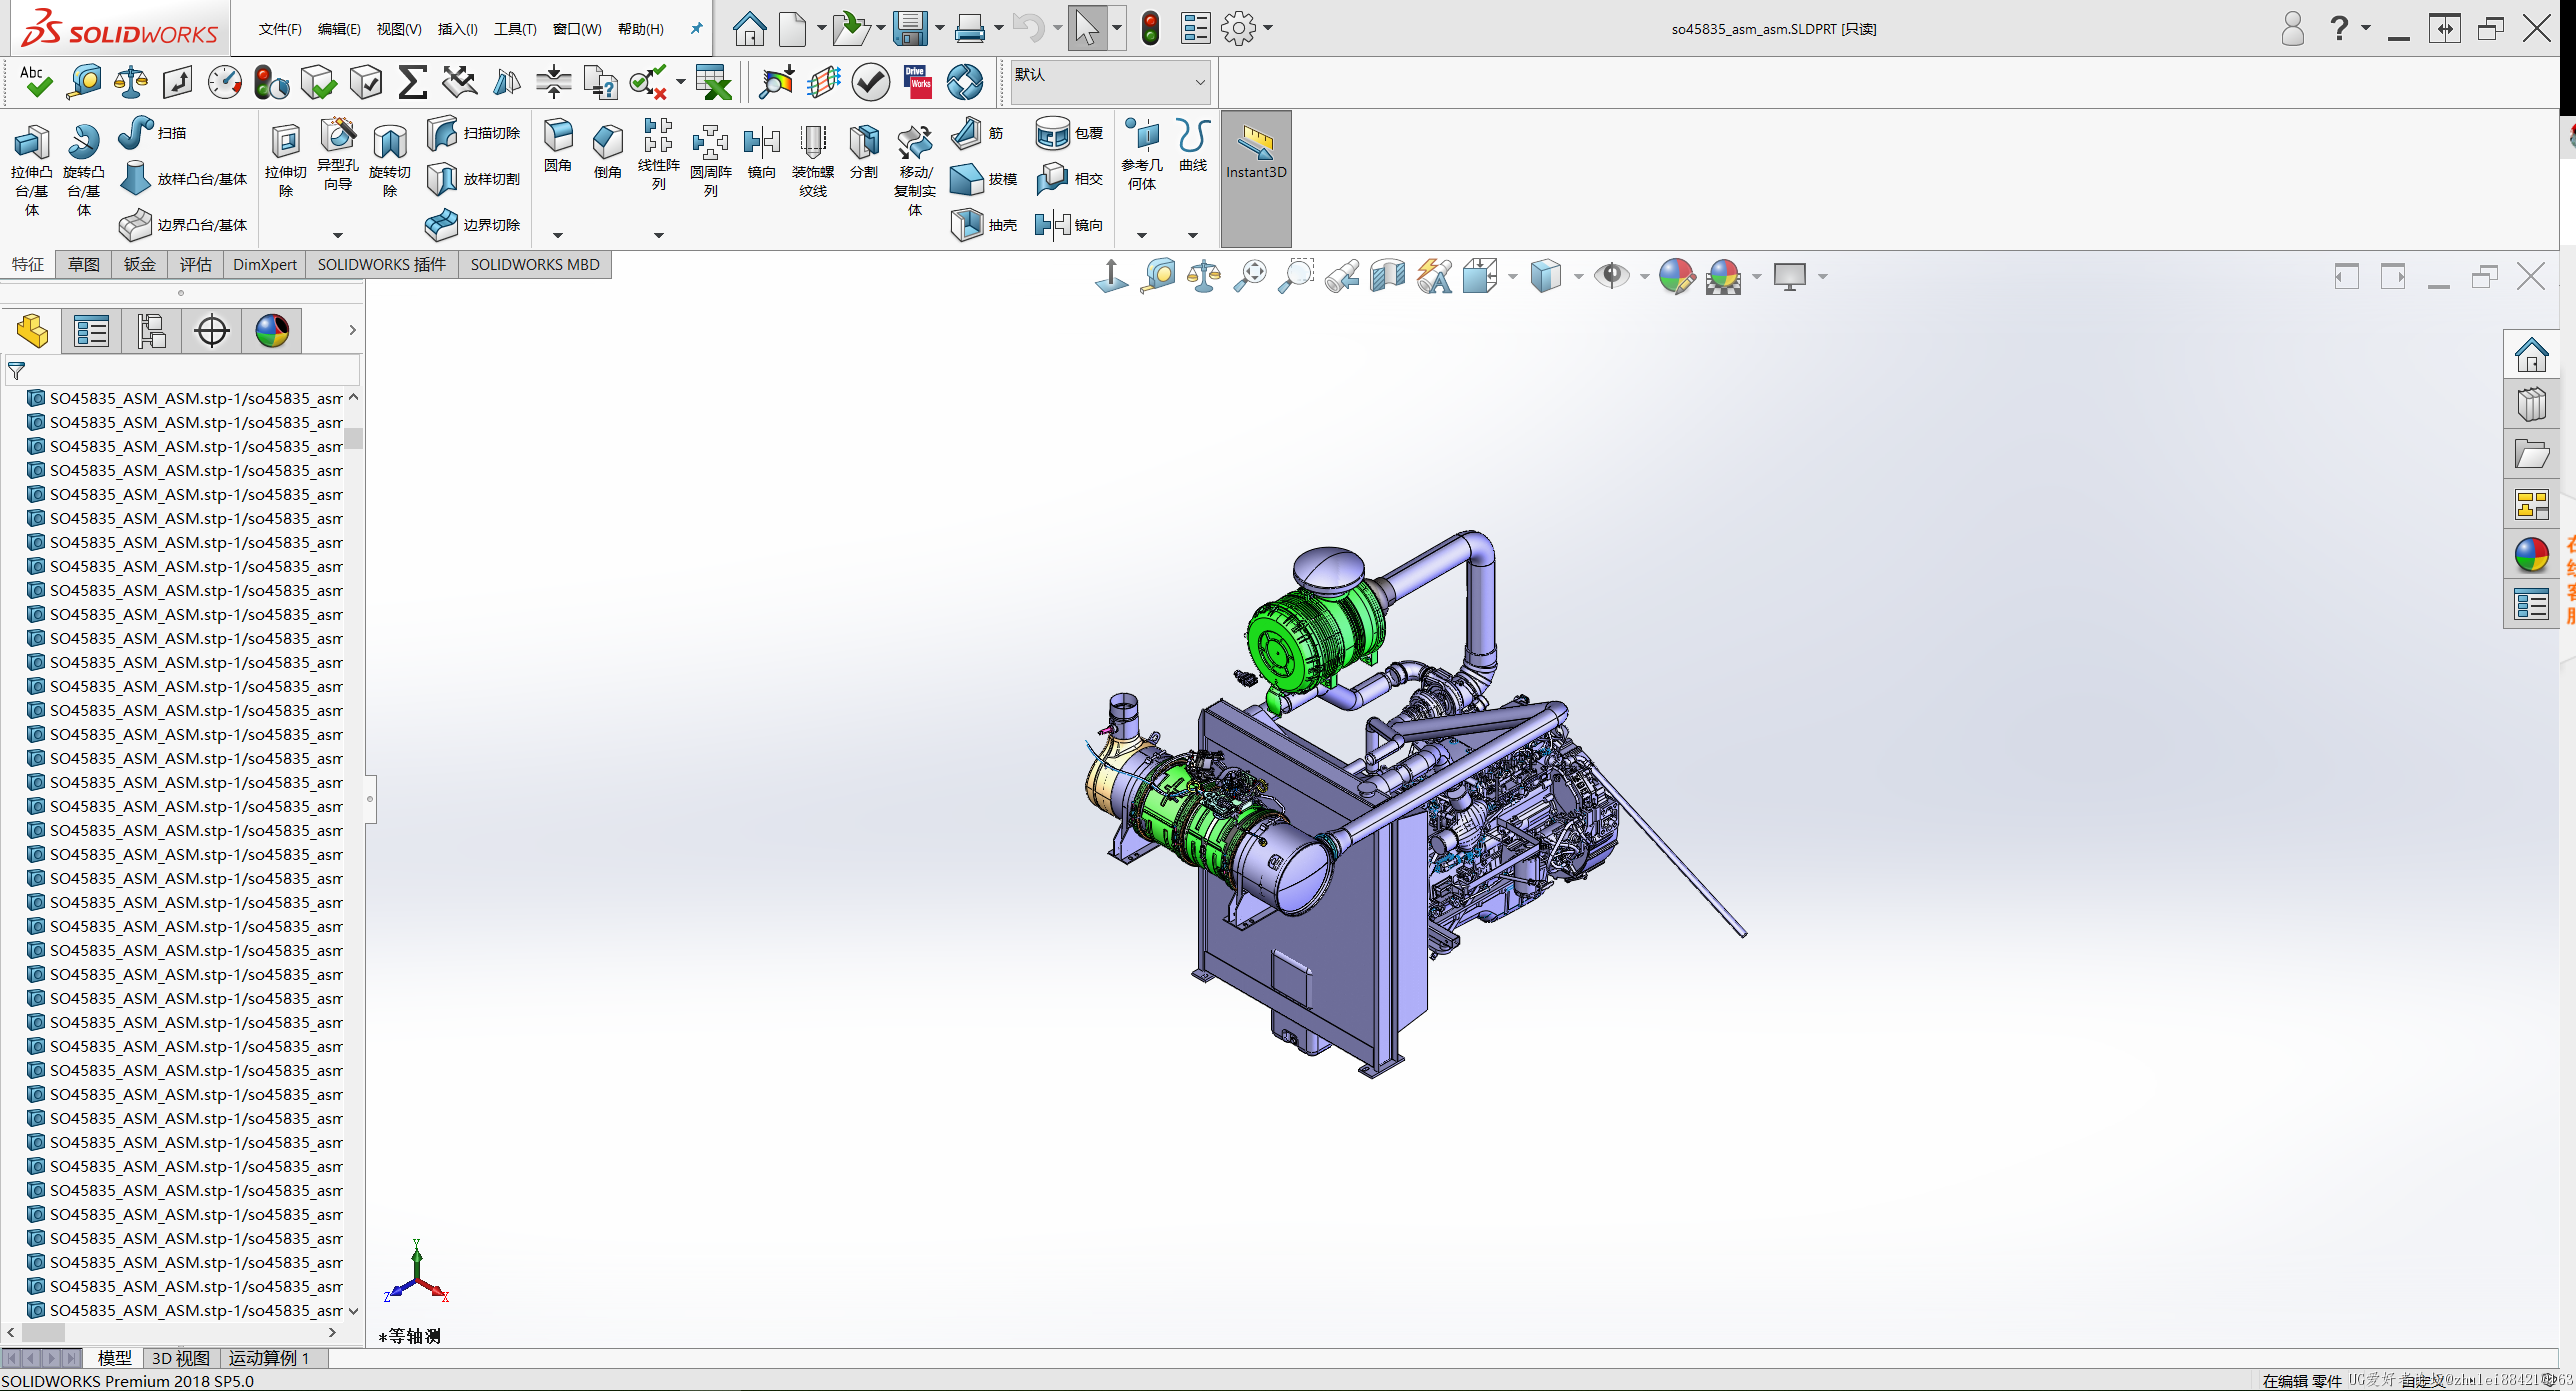Click the 边界切除 boundary cut button
This screenshot has height=1391, width=2576.
[474, 225]
